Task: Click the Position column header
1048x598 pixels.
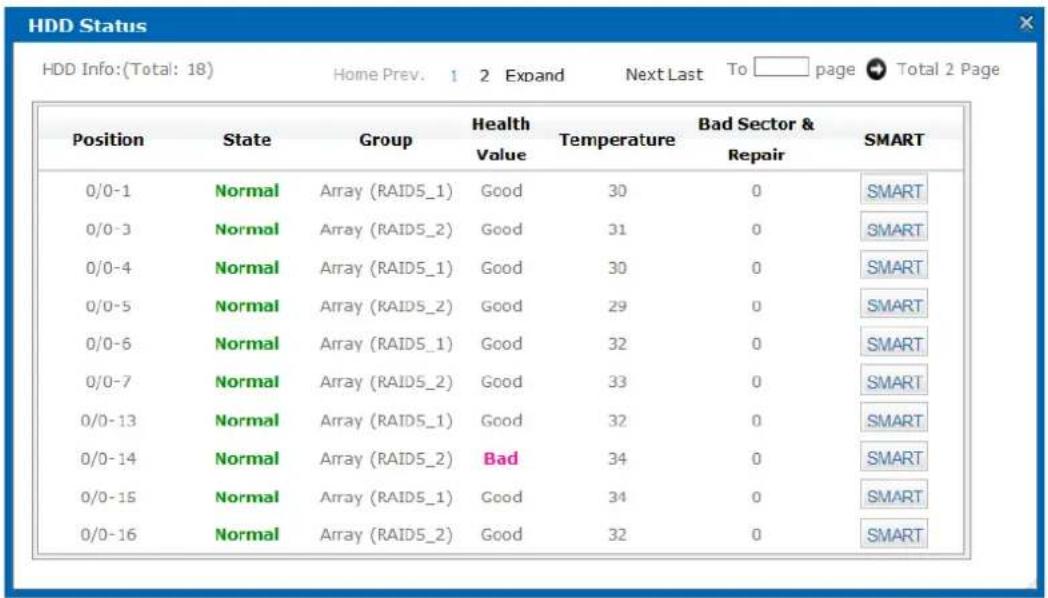Action: pos(108,140)
